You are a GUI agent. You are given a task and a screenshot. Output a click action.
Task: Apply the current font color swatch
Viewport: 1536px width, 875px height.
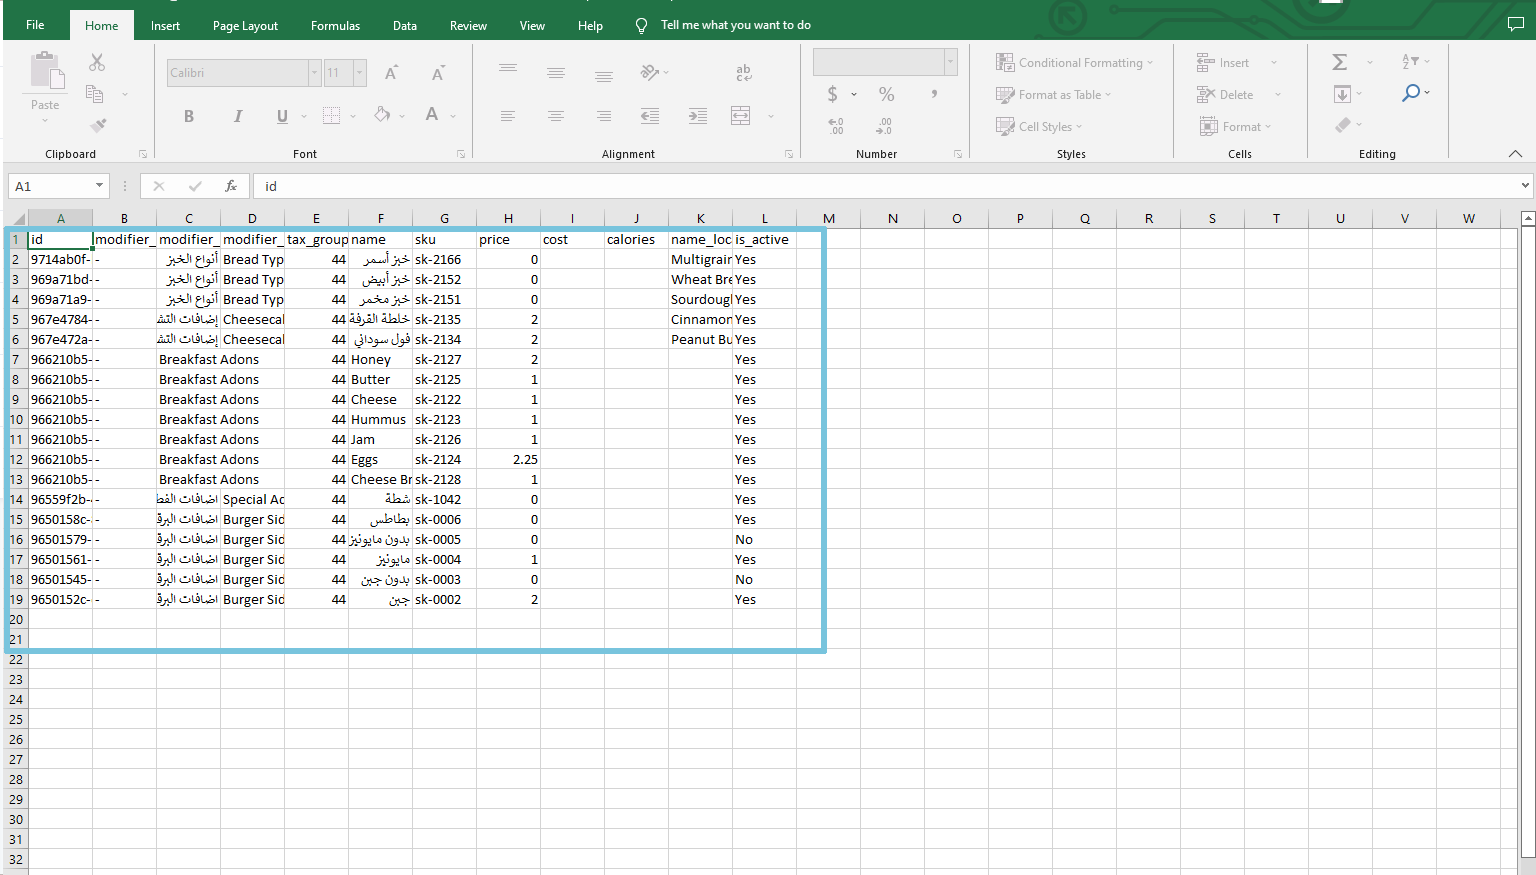[x=434, y=116]
